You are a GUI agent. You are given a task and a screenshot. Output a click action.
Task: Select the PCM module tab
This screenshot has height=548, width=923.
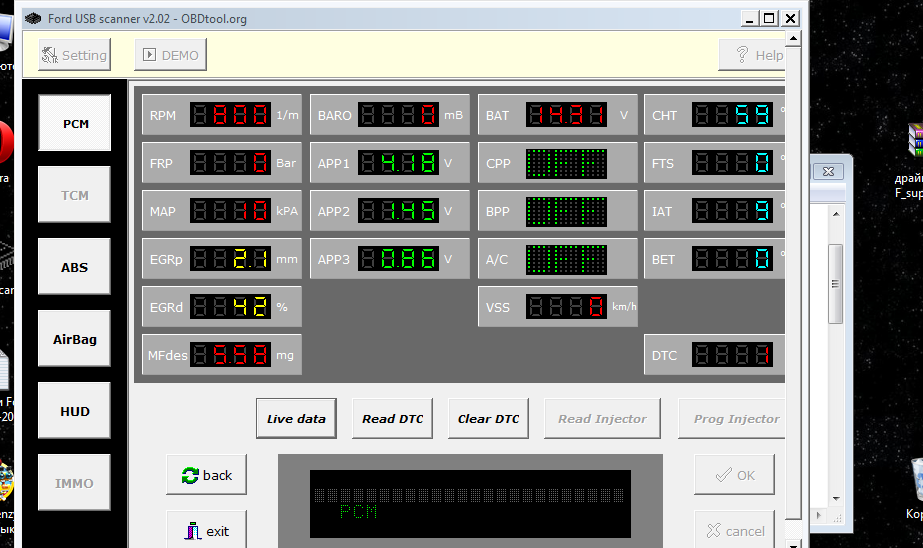click(x=75, y=123)
